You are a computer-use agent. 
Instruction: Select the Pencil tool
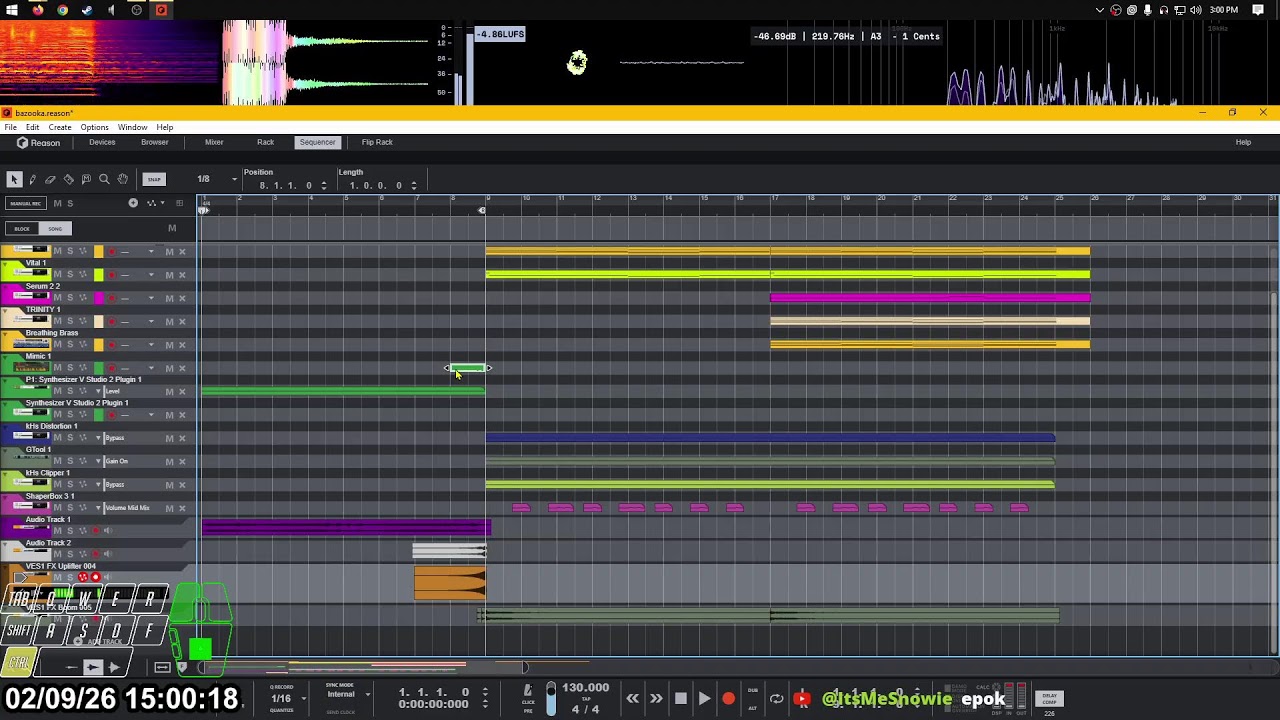[32, 179]
